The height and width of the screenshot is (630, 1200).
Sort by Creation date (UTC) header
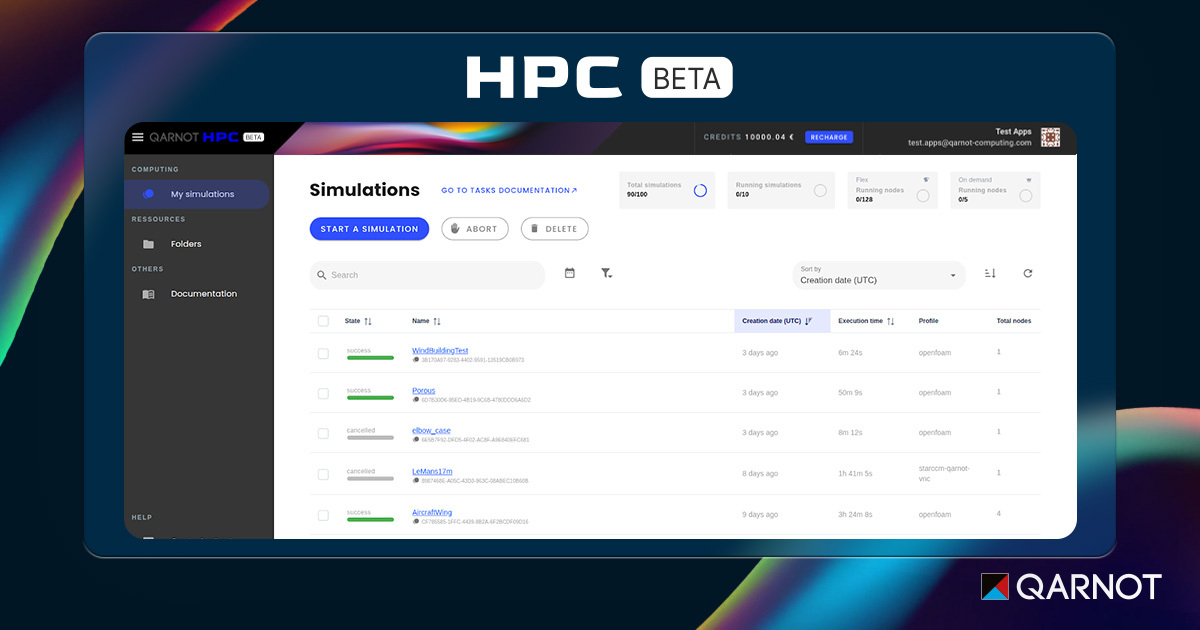tap(782, 321)
